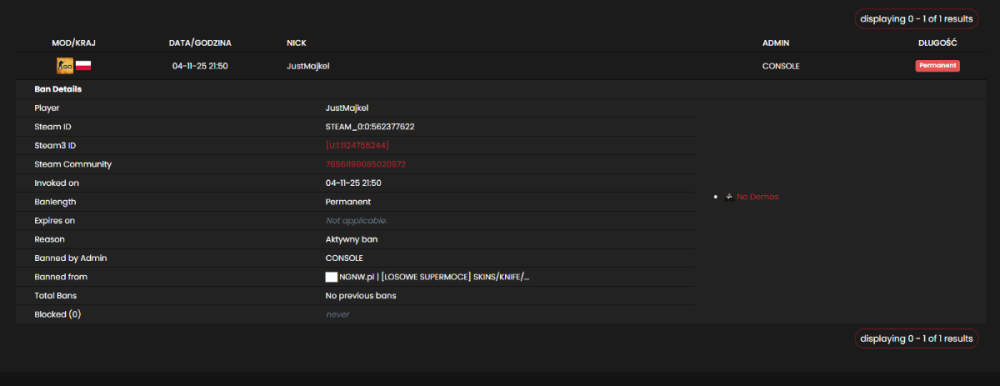Viewport: 1000px width, 386px height.
Task: Click the date 04-11-25 21:50 in the ban row
Action: (200, 66)
